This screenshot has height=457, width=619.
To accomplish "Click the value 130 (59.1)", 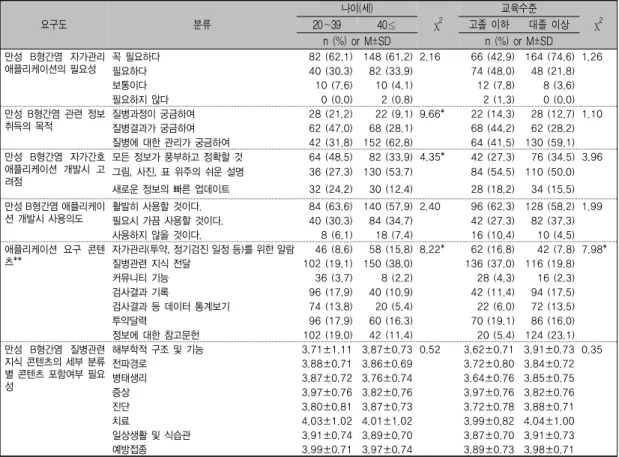I will (x=550, y=142).
